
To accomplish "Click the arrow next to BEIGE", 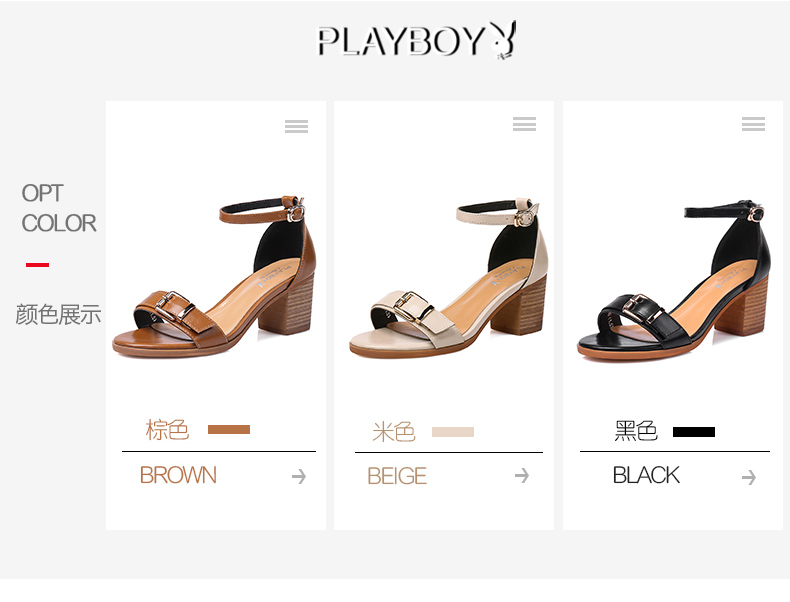I will coord(522,475).
